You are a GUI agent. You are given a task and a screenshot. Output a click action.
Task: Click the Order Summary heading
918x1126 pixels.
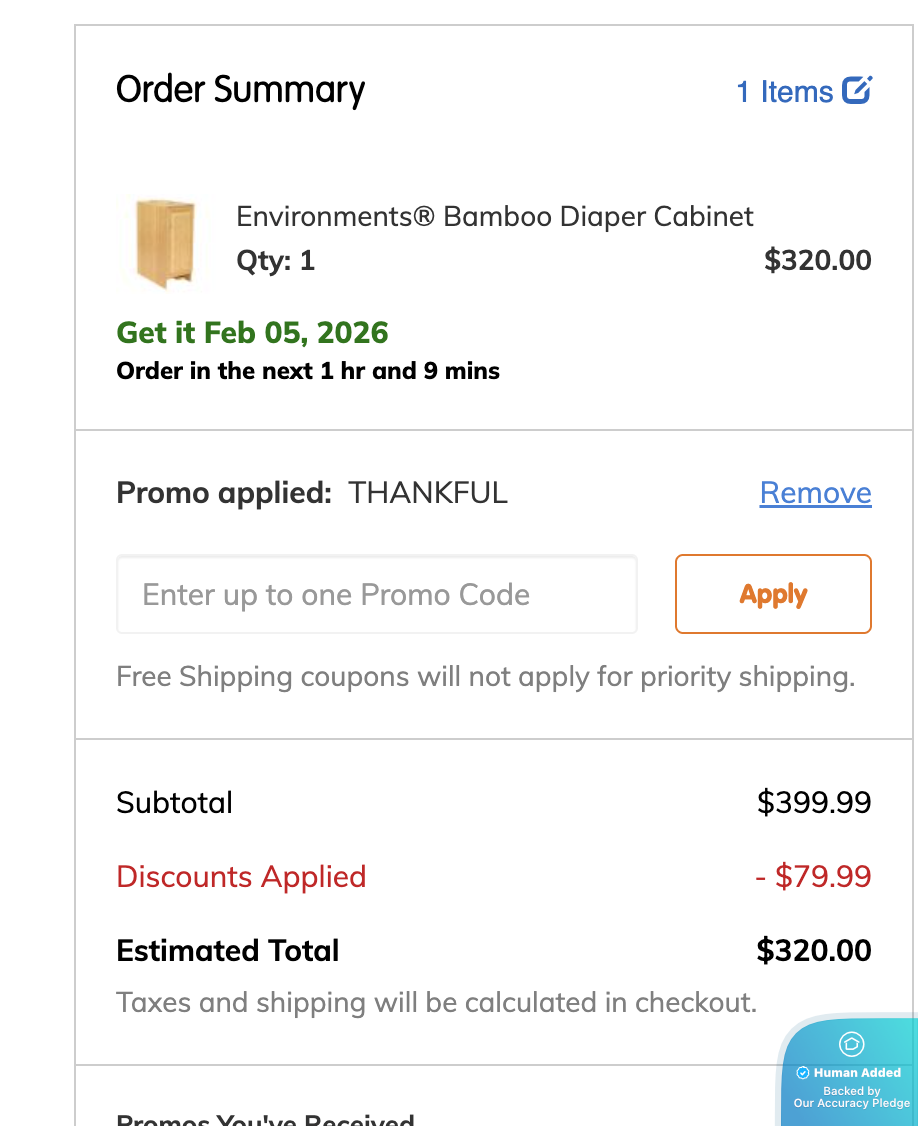click(x=241, y=90)
